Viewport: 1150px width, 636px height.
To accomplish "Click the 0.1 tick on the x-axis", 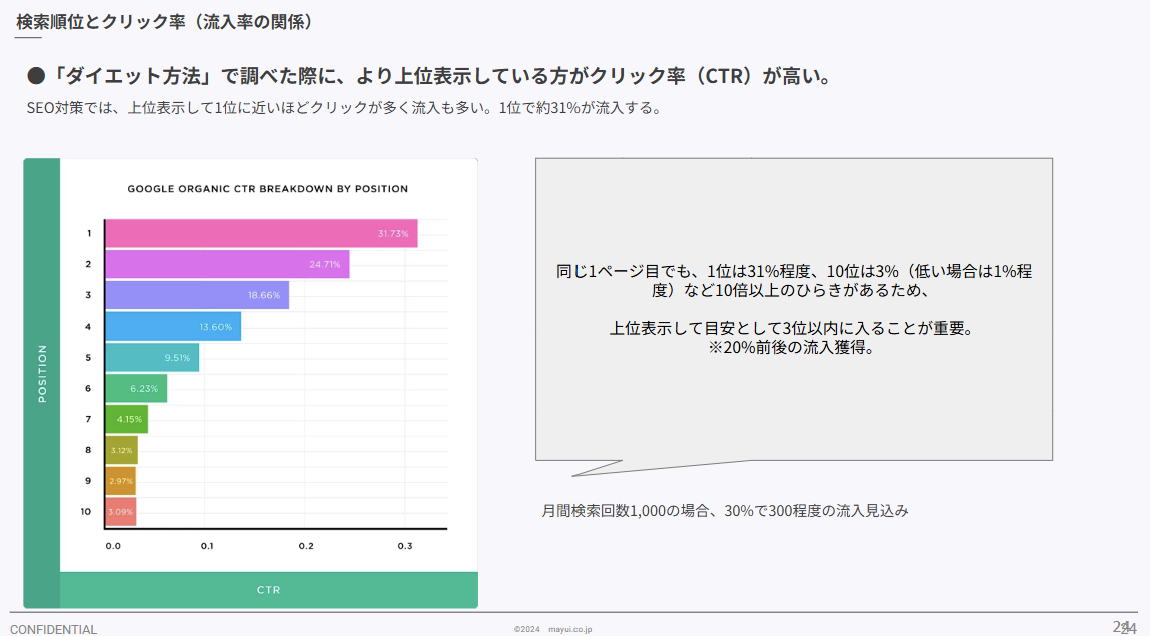I will tap(208, 546).
